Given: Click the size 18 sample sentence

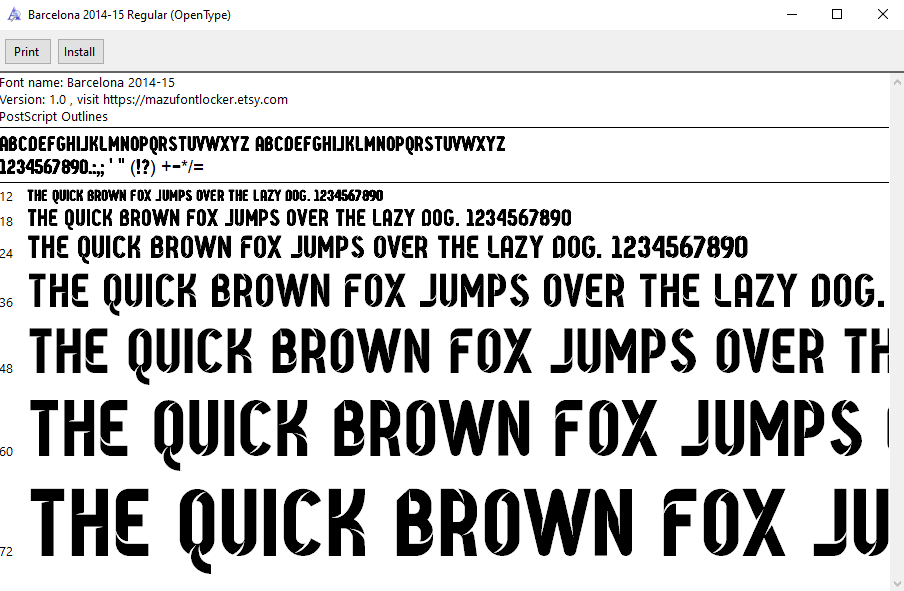Looking at the screenshot, I should [300, 218].
